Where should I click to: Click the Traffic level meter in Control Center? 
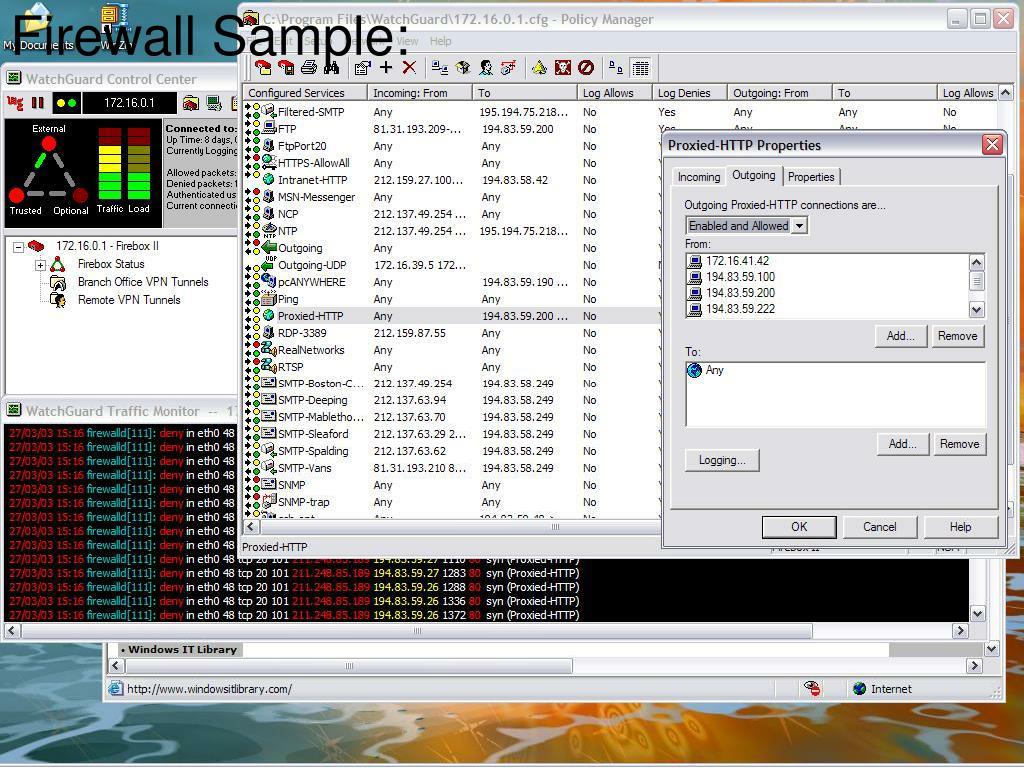tap(110, 163)
